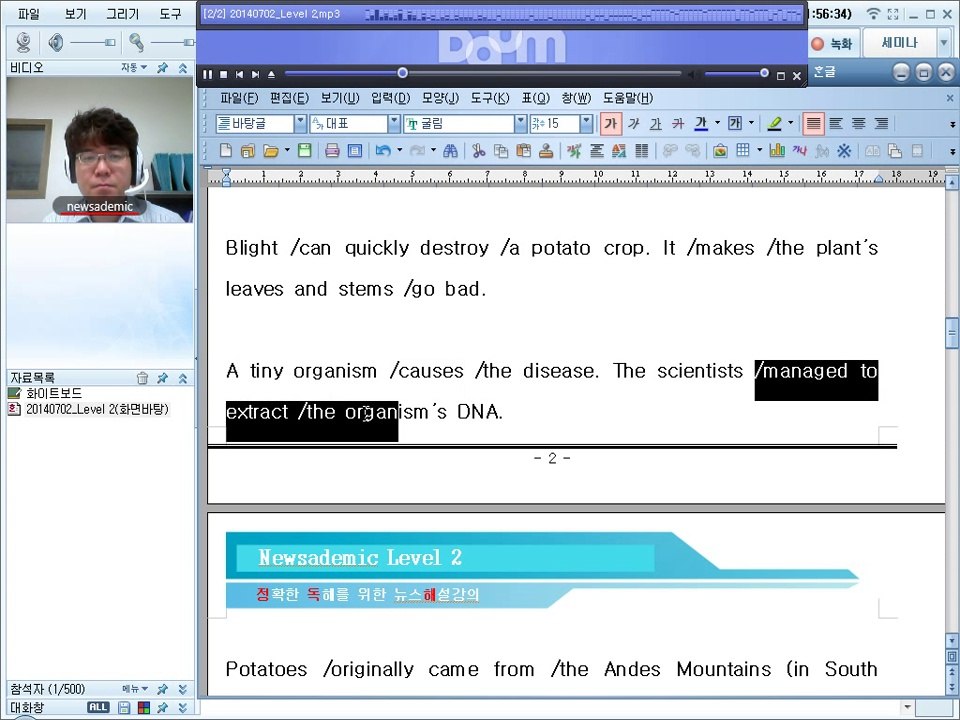Click the print preview icon
The image size is (960, 720).
(354, 151)
